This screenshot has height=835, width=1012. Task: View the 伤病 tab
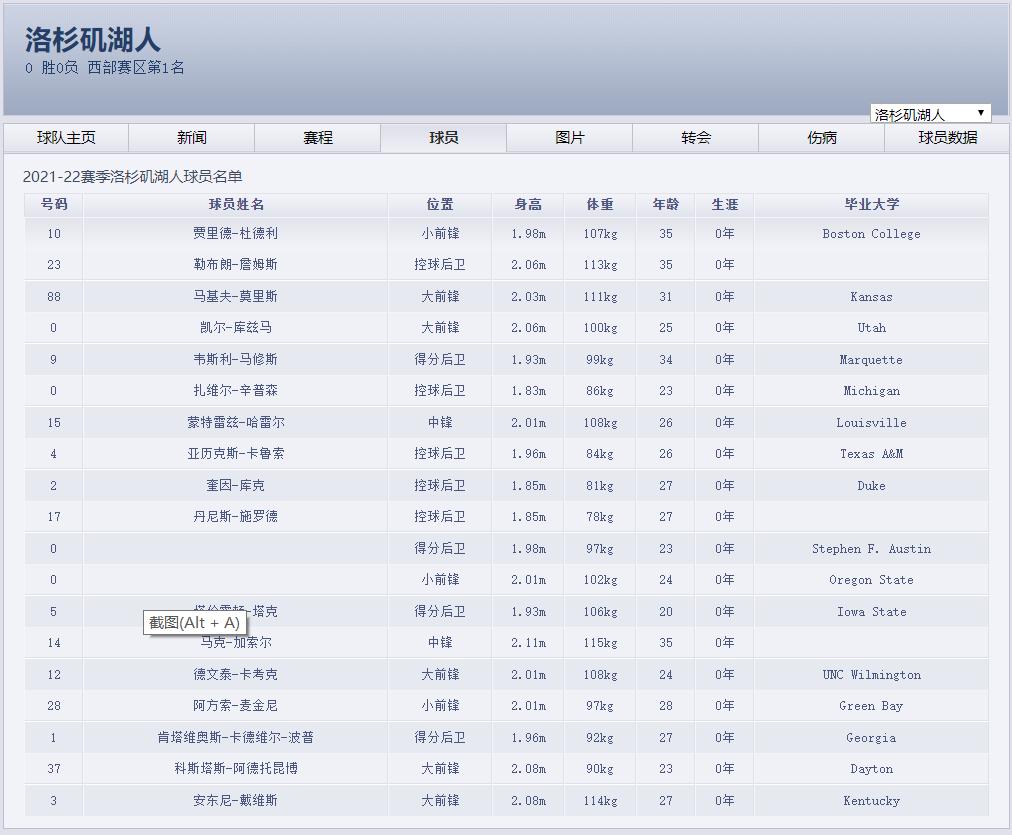click(821, 137)
